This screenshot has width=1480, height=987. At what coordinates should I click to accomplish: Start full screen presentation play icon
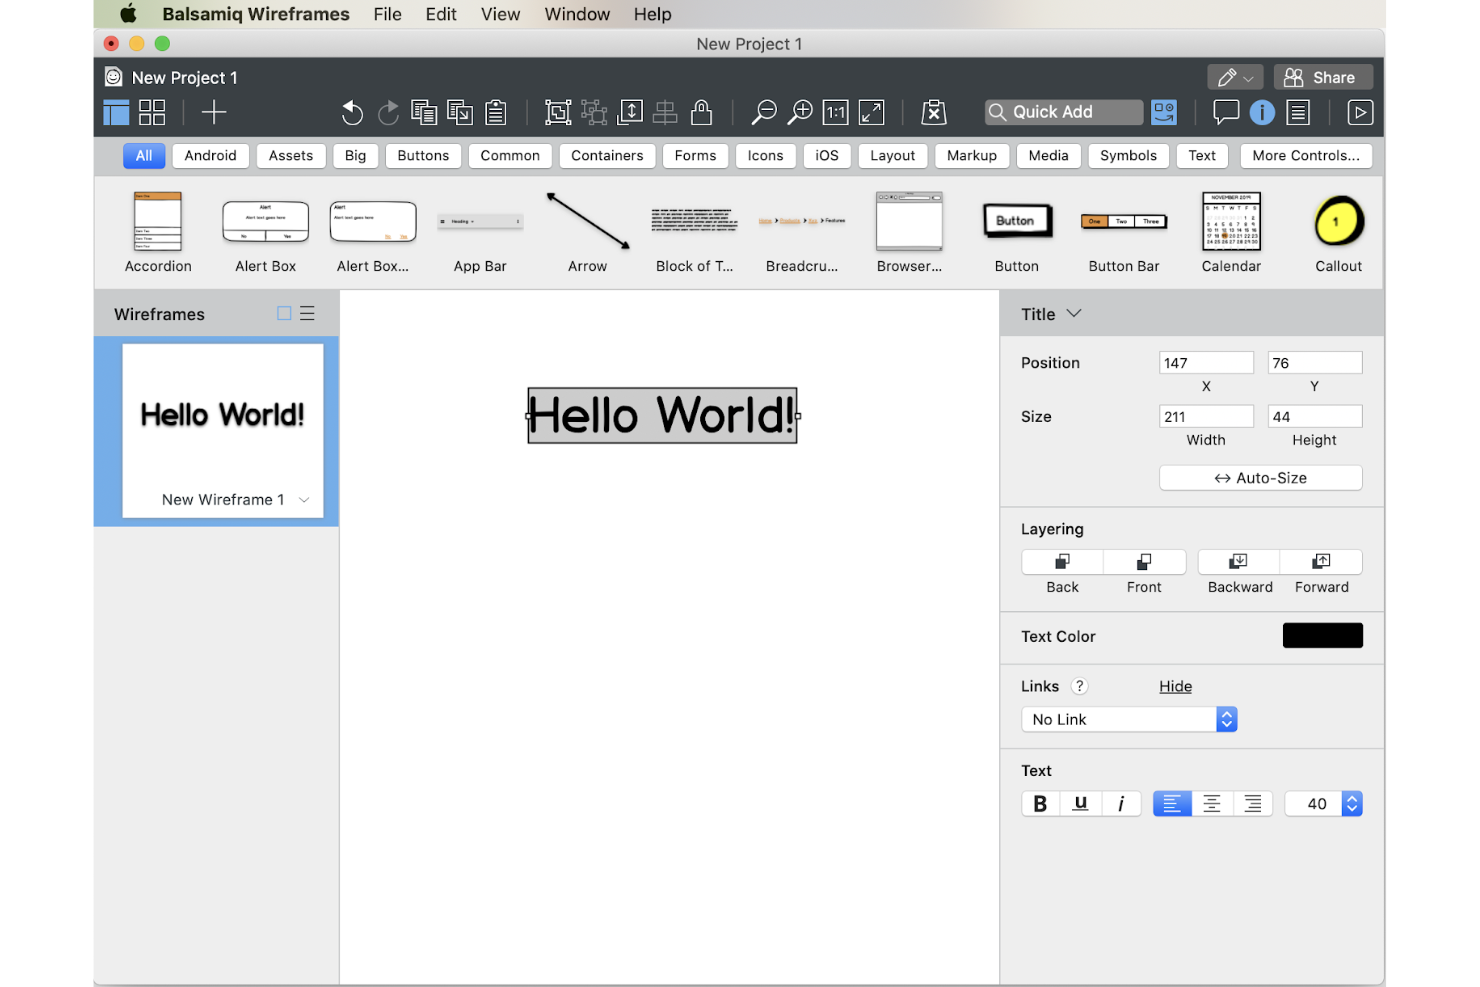click(x=1360, y=112)
